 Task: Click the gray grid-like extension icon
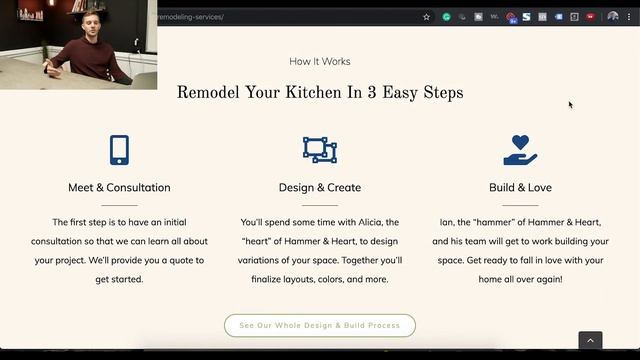coord(542,17)
